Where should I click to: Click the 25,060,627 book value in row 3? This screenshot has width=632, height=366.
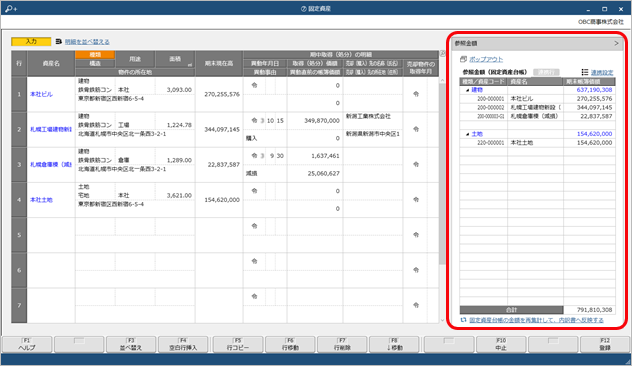323,173
